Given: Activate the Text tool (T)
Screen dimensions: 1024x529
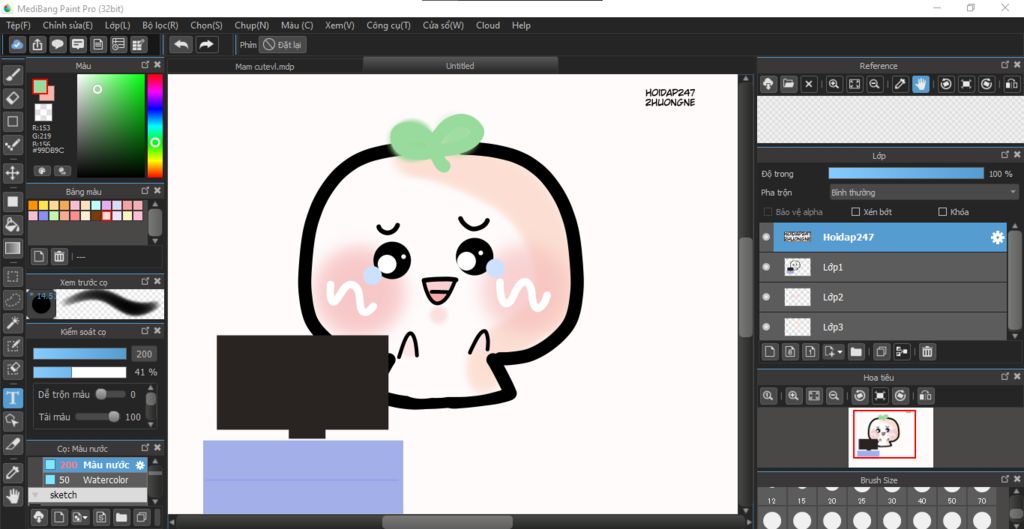Looking at the screenshot, I should (x=12, y=397).
